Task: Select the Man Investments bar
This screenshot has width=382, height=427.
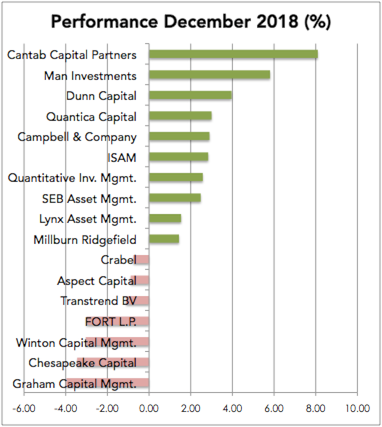Action: (209, 75)
